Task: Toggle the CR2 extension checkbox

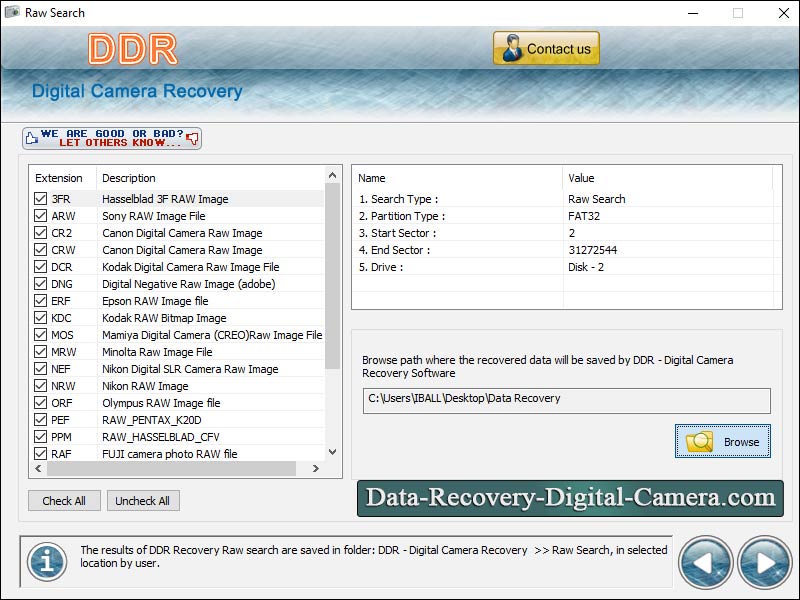Action: coord(40,233)
